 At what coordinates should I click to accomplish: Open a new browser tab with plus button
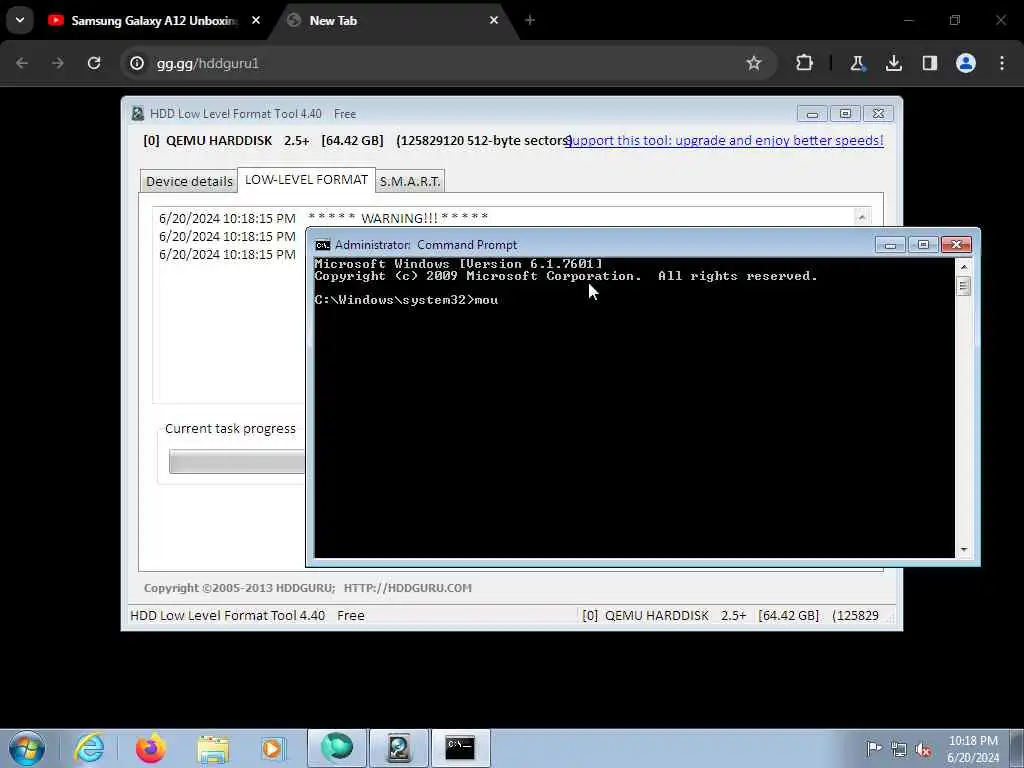530,21
